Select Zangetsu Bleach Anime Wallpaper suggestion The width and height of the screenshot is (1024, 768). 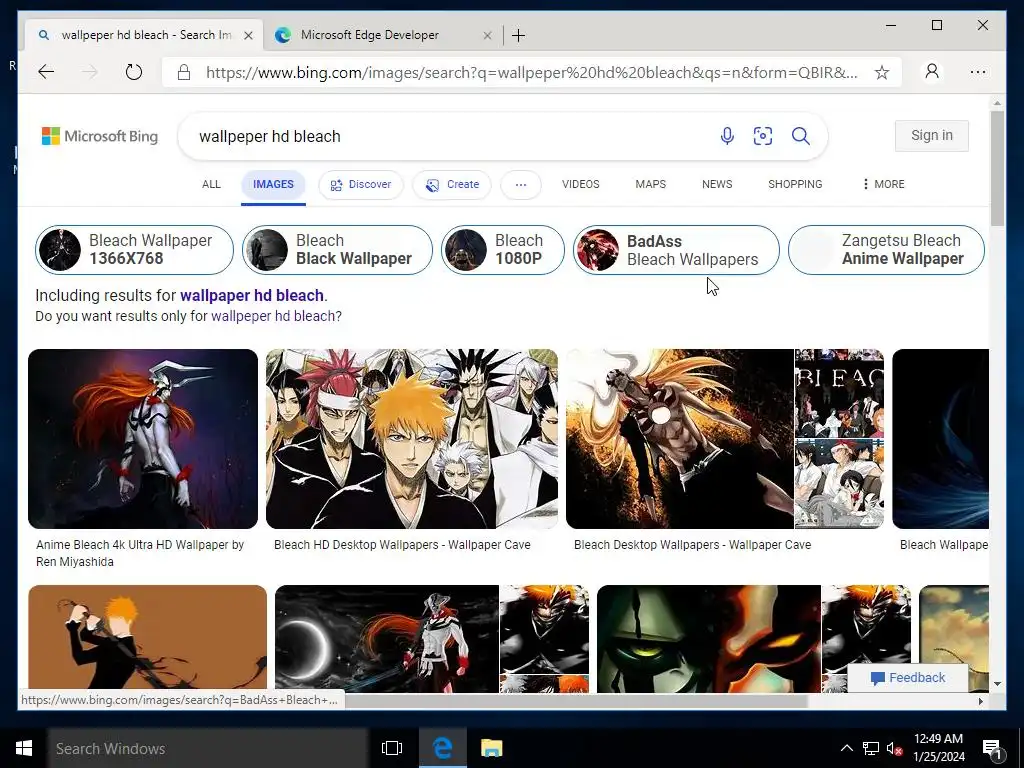886,249
